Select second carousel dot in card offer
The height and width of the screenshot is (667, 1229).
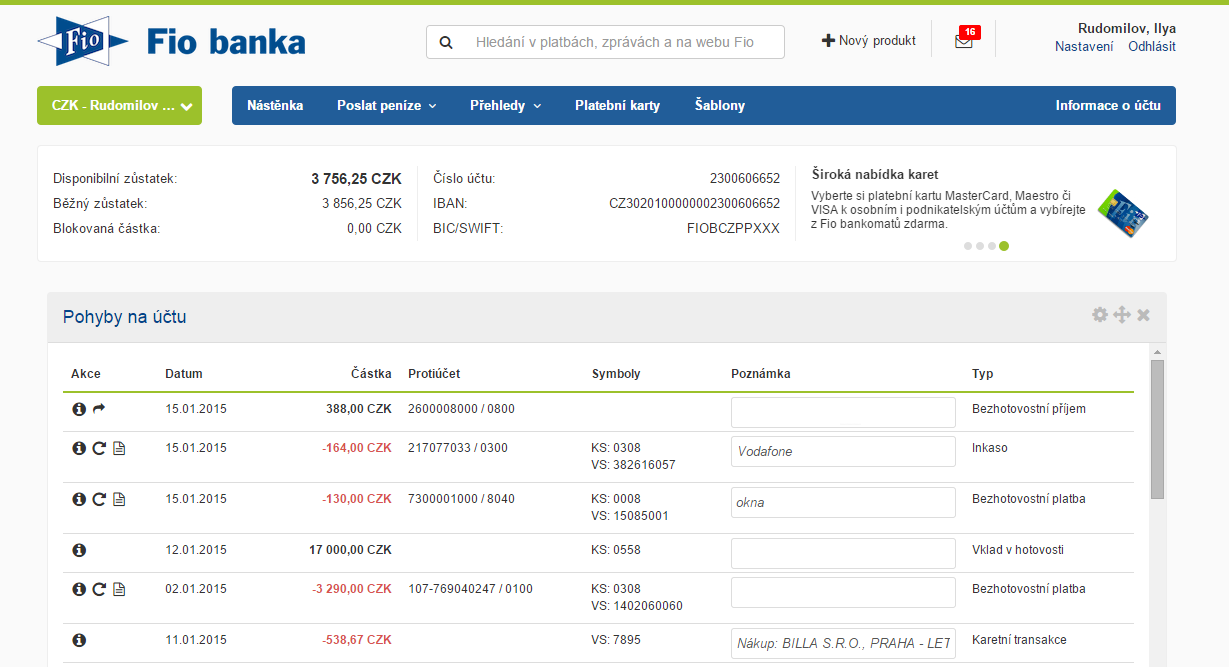(980, 246)
